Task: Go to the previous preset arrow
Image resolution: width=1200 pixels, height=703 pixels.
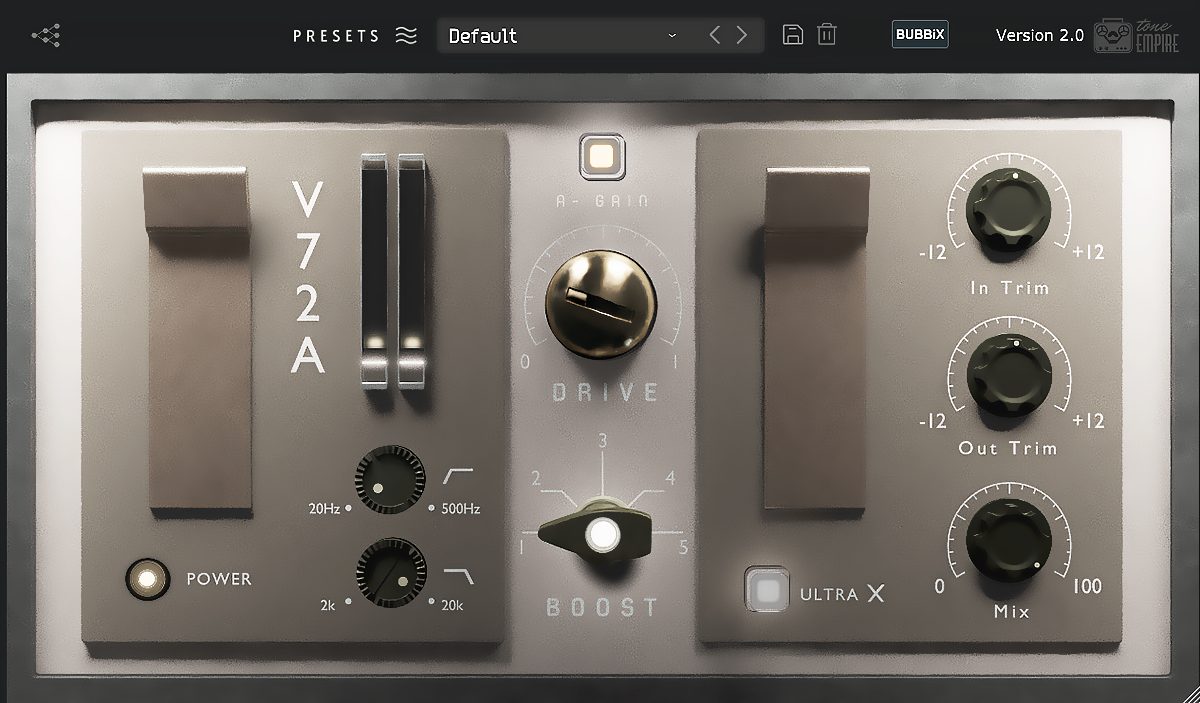Action: tap(714, 35)
